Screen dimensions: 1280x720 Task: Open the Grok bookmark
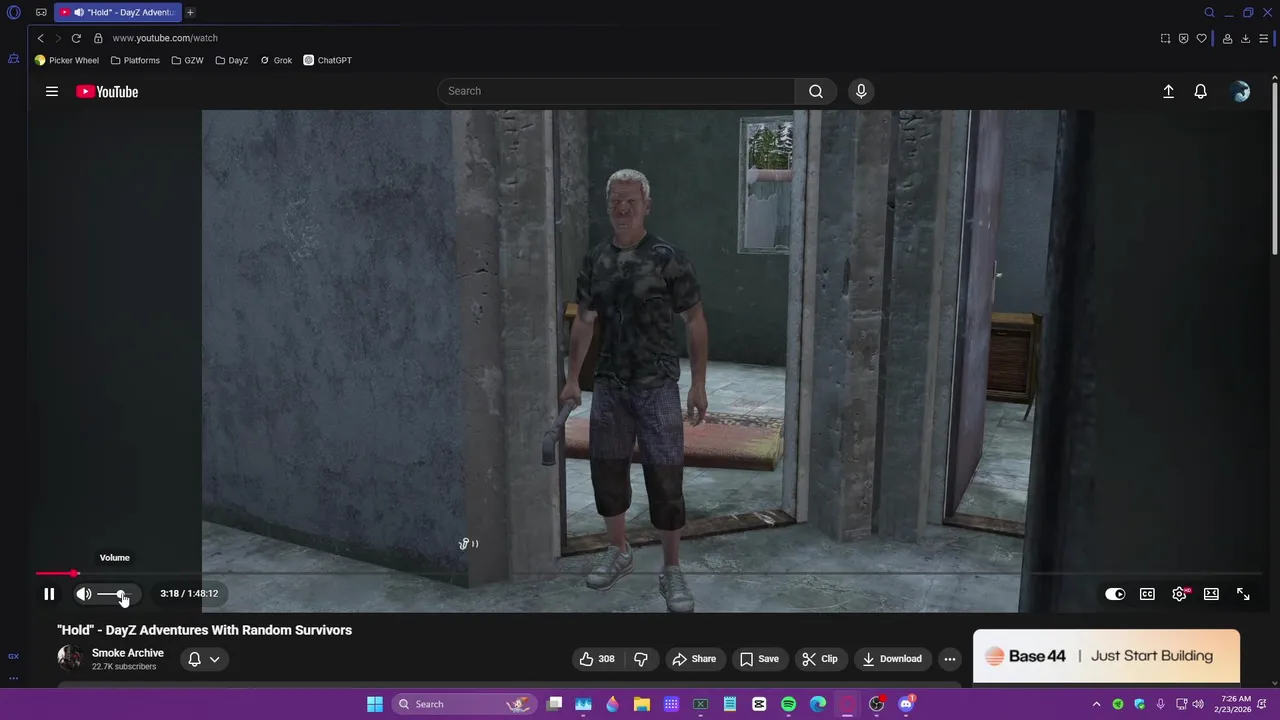click(x=276, y=60)
